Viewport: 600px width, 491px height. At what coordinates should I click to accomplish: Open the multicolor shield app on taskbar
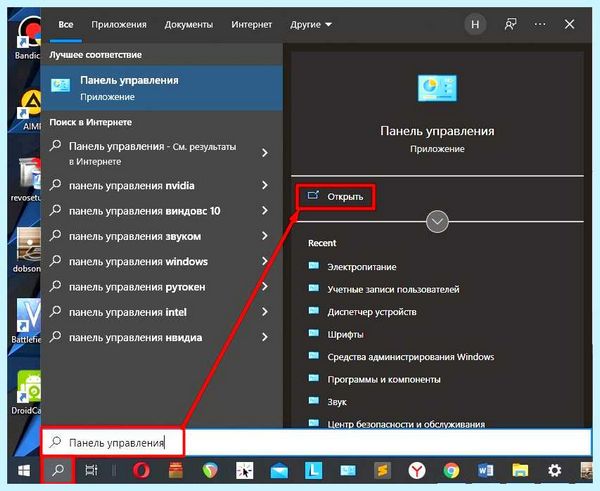coord(210,470)
